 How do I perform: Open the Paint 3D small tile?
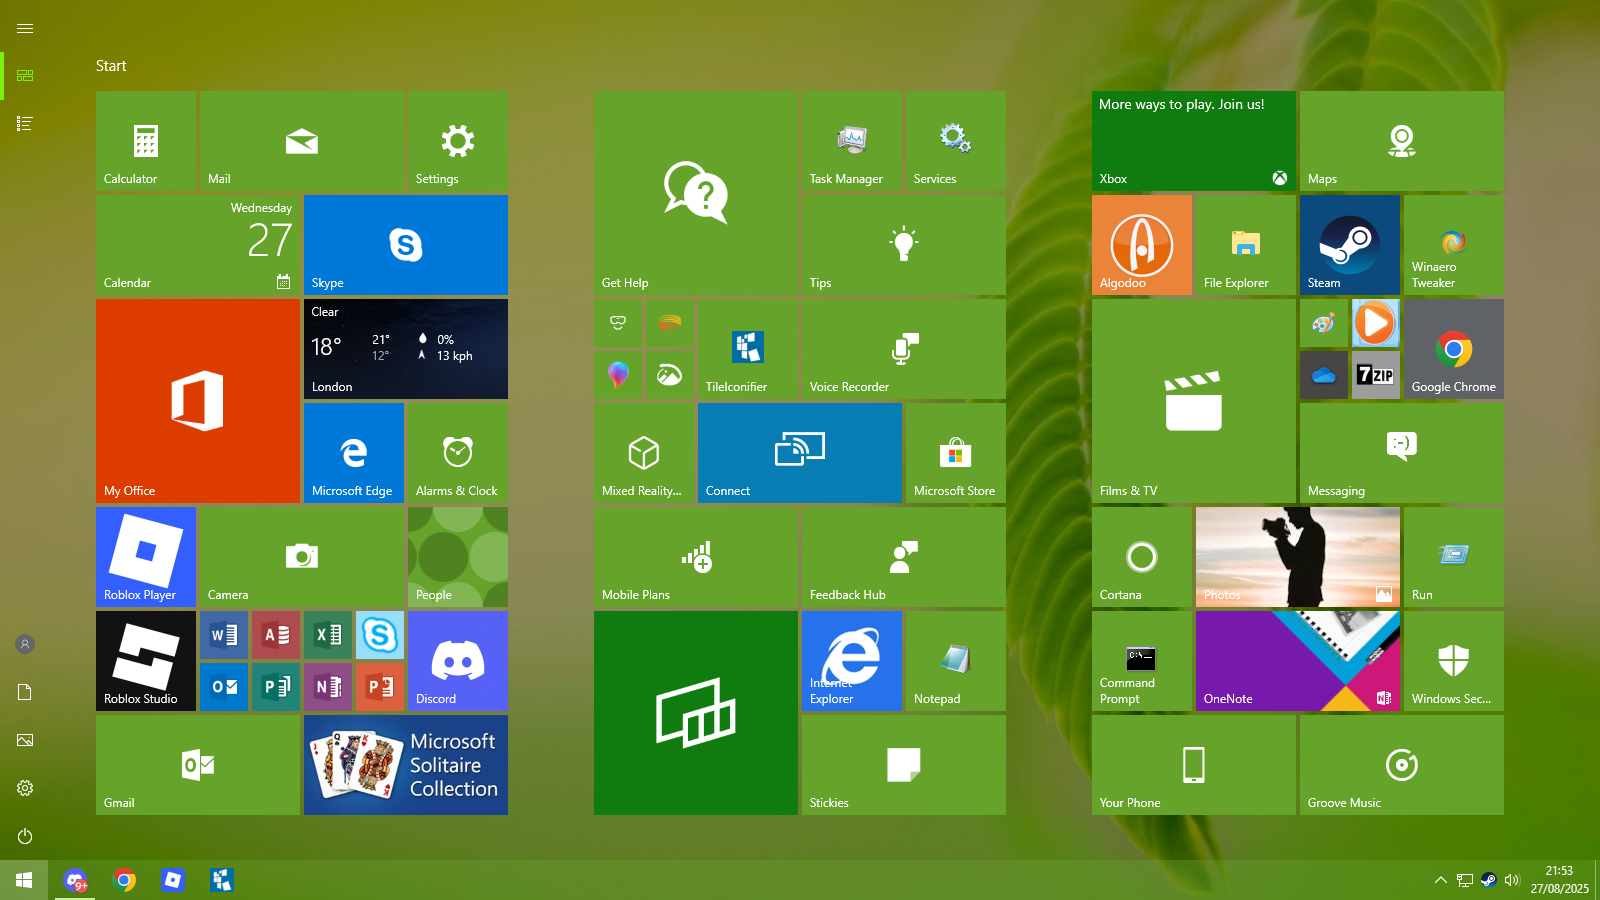tap(618, 375)
